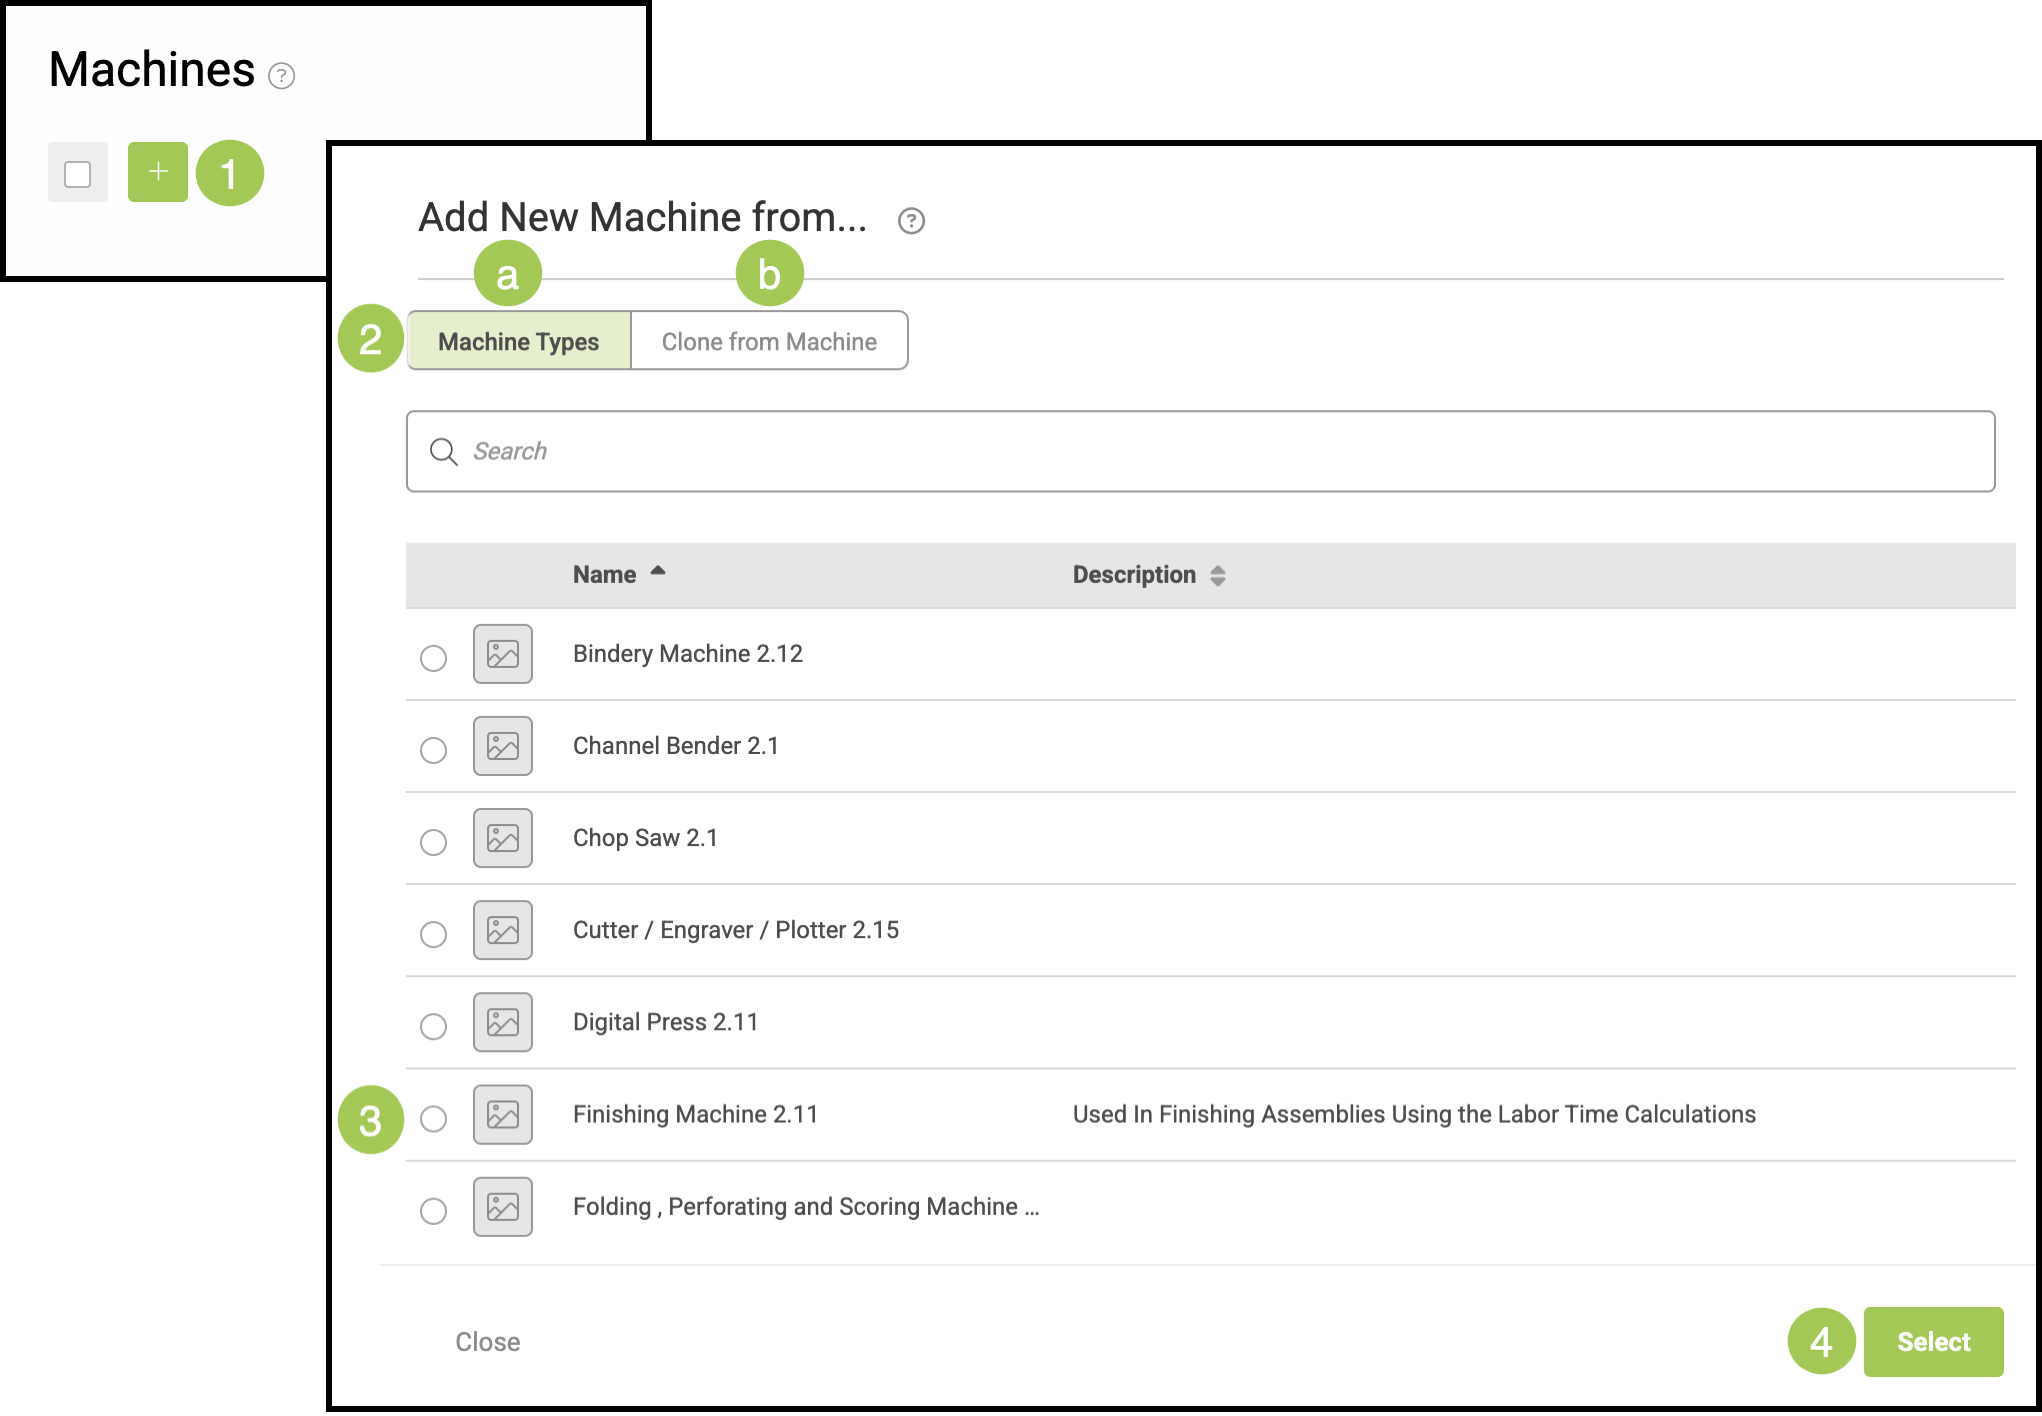
Task: Select Folding, Perforating and Scoring Machine radio
Action: (433, 1211)
